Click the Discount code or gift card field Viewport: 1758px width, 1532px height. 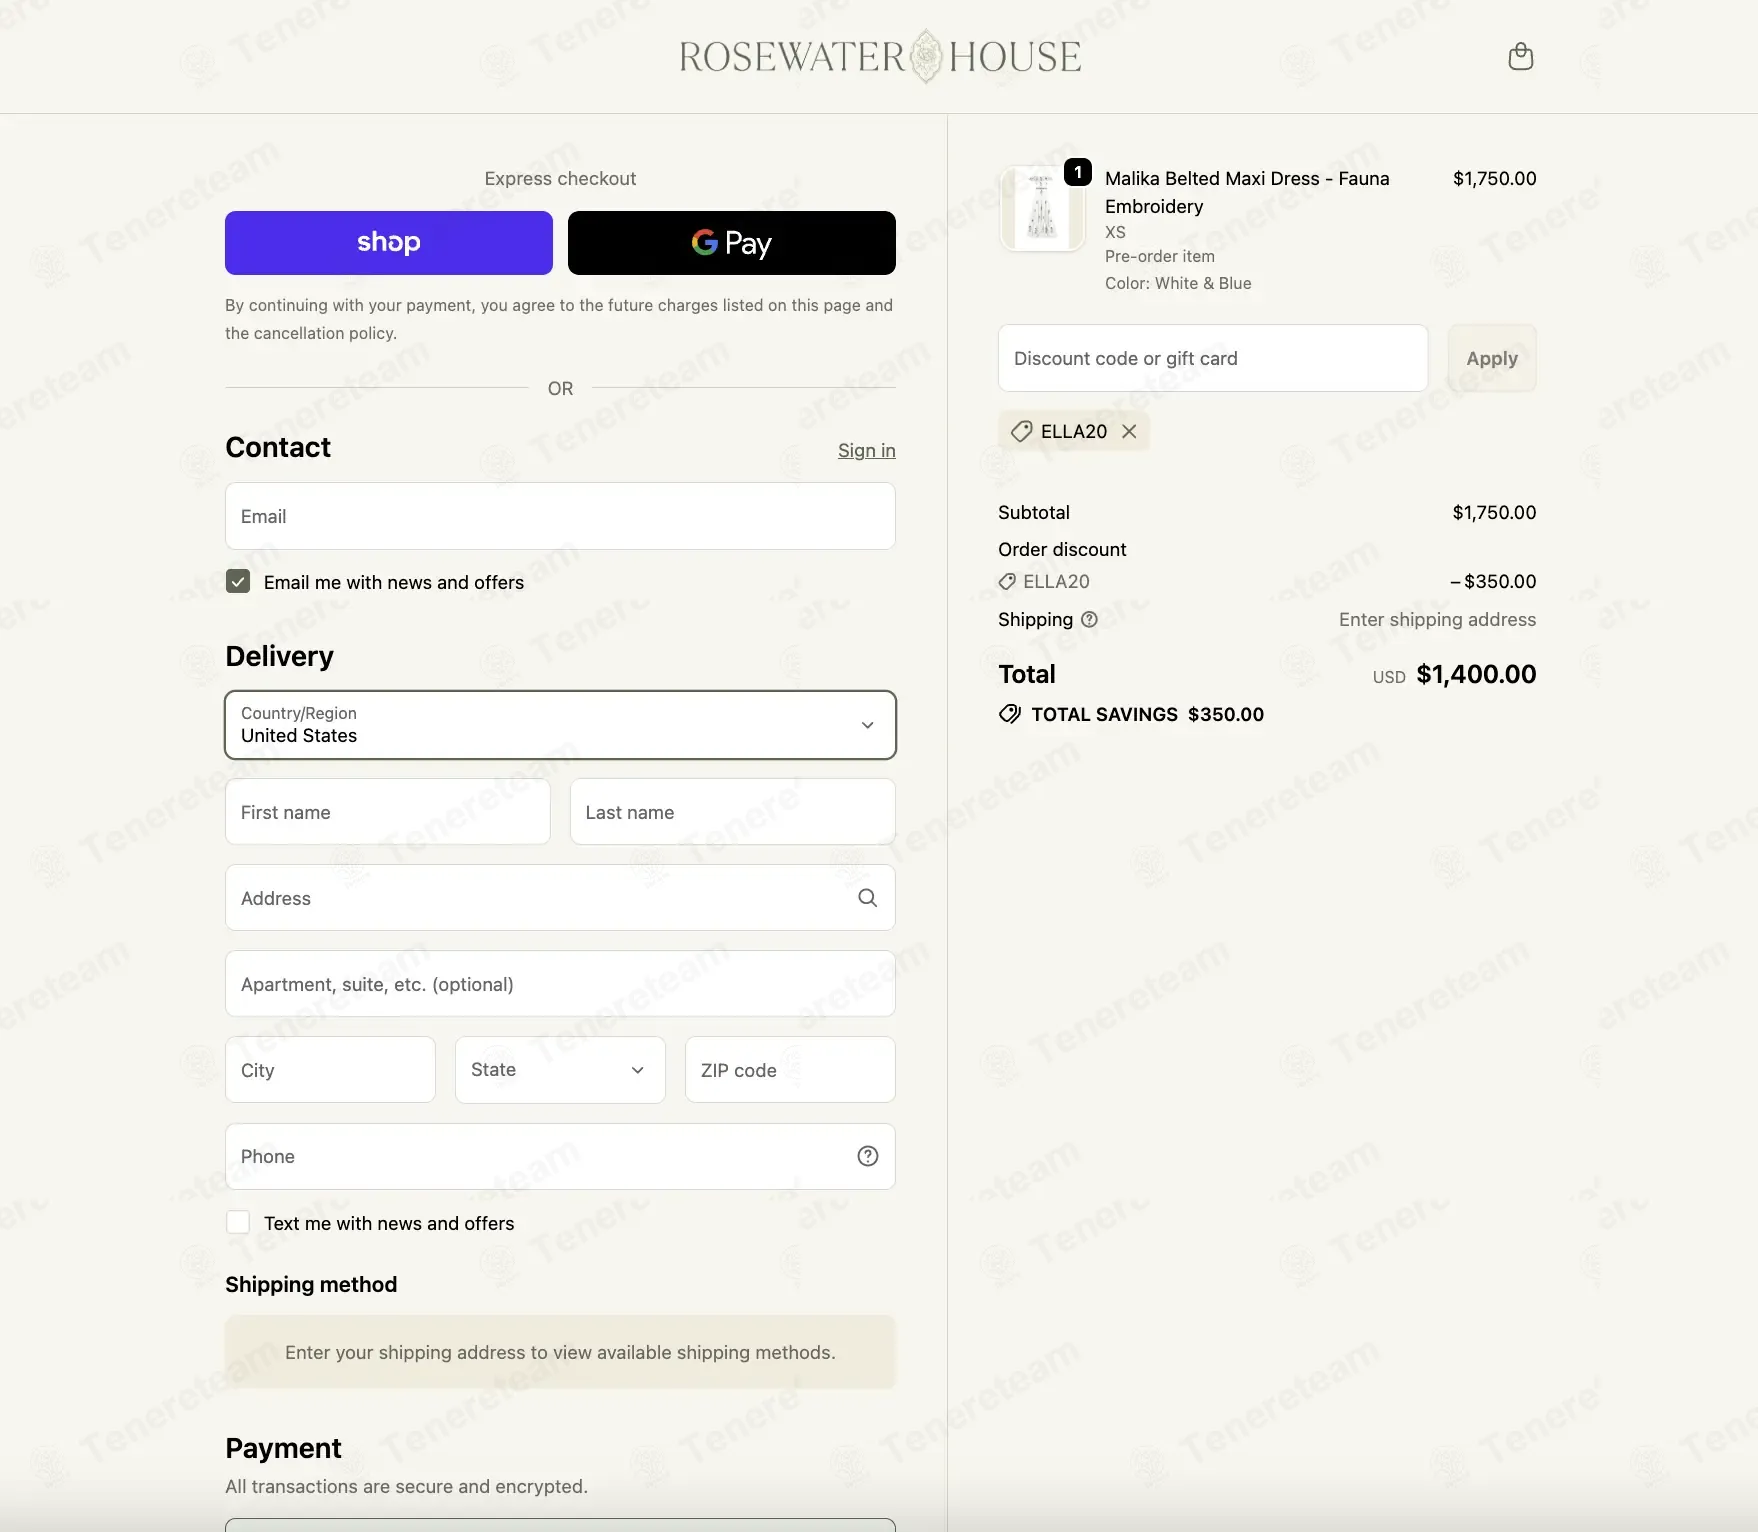click(1212, 358)
